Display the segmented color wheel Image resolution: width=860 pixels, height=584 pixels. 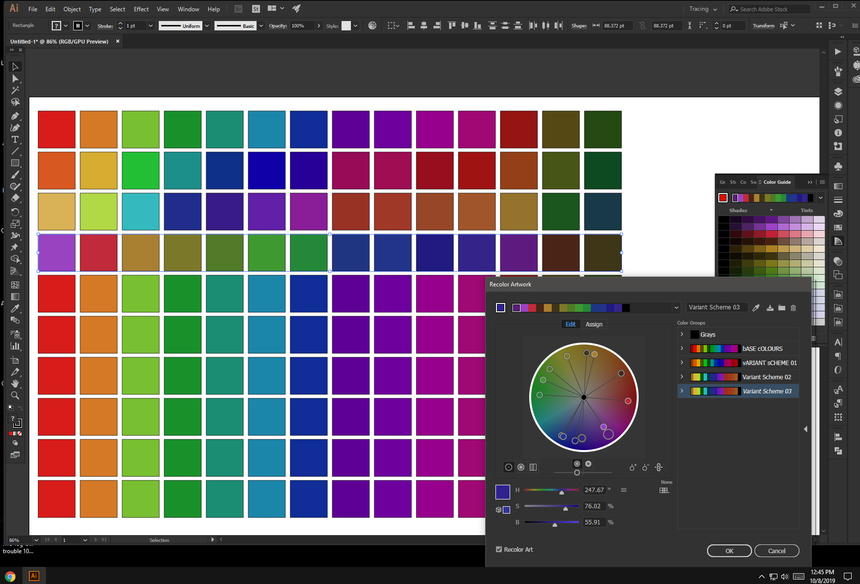(521, 467)
